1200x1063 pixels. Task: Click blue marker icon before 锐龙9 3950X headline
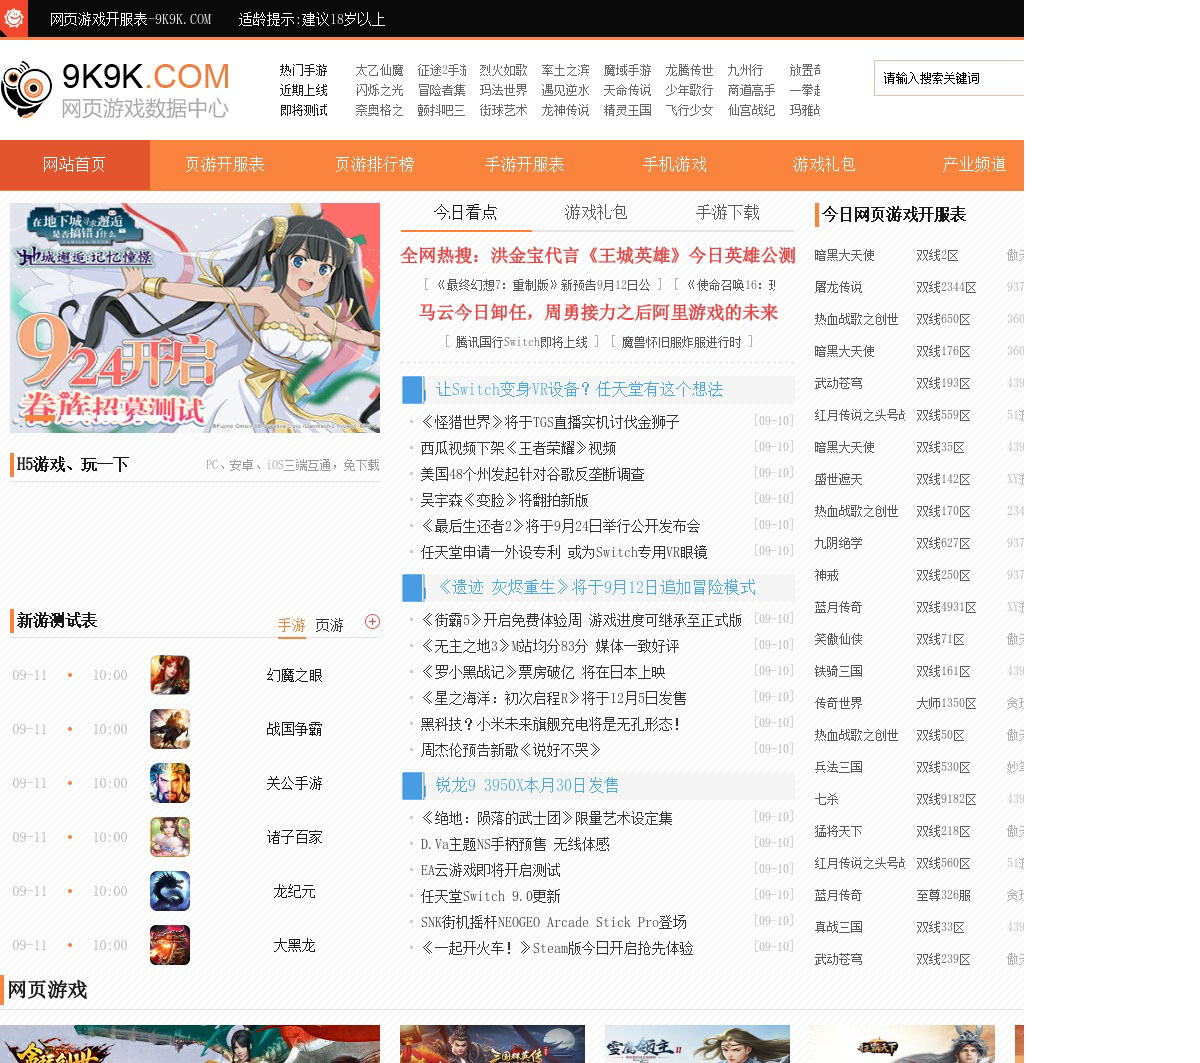413,786
